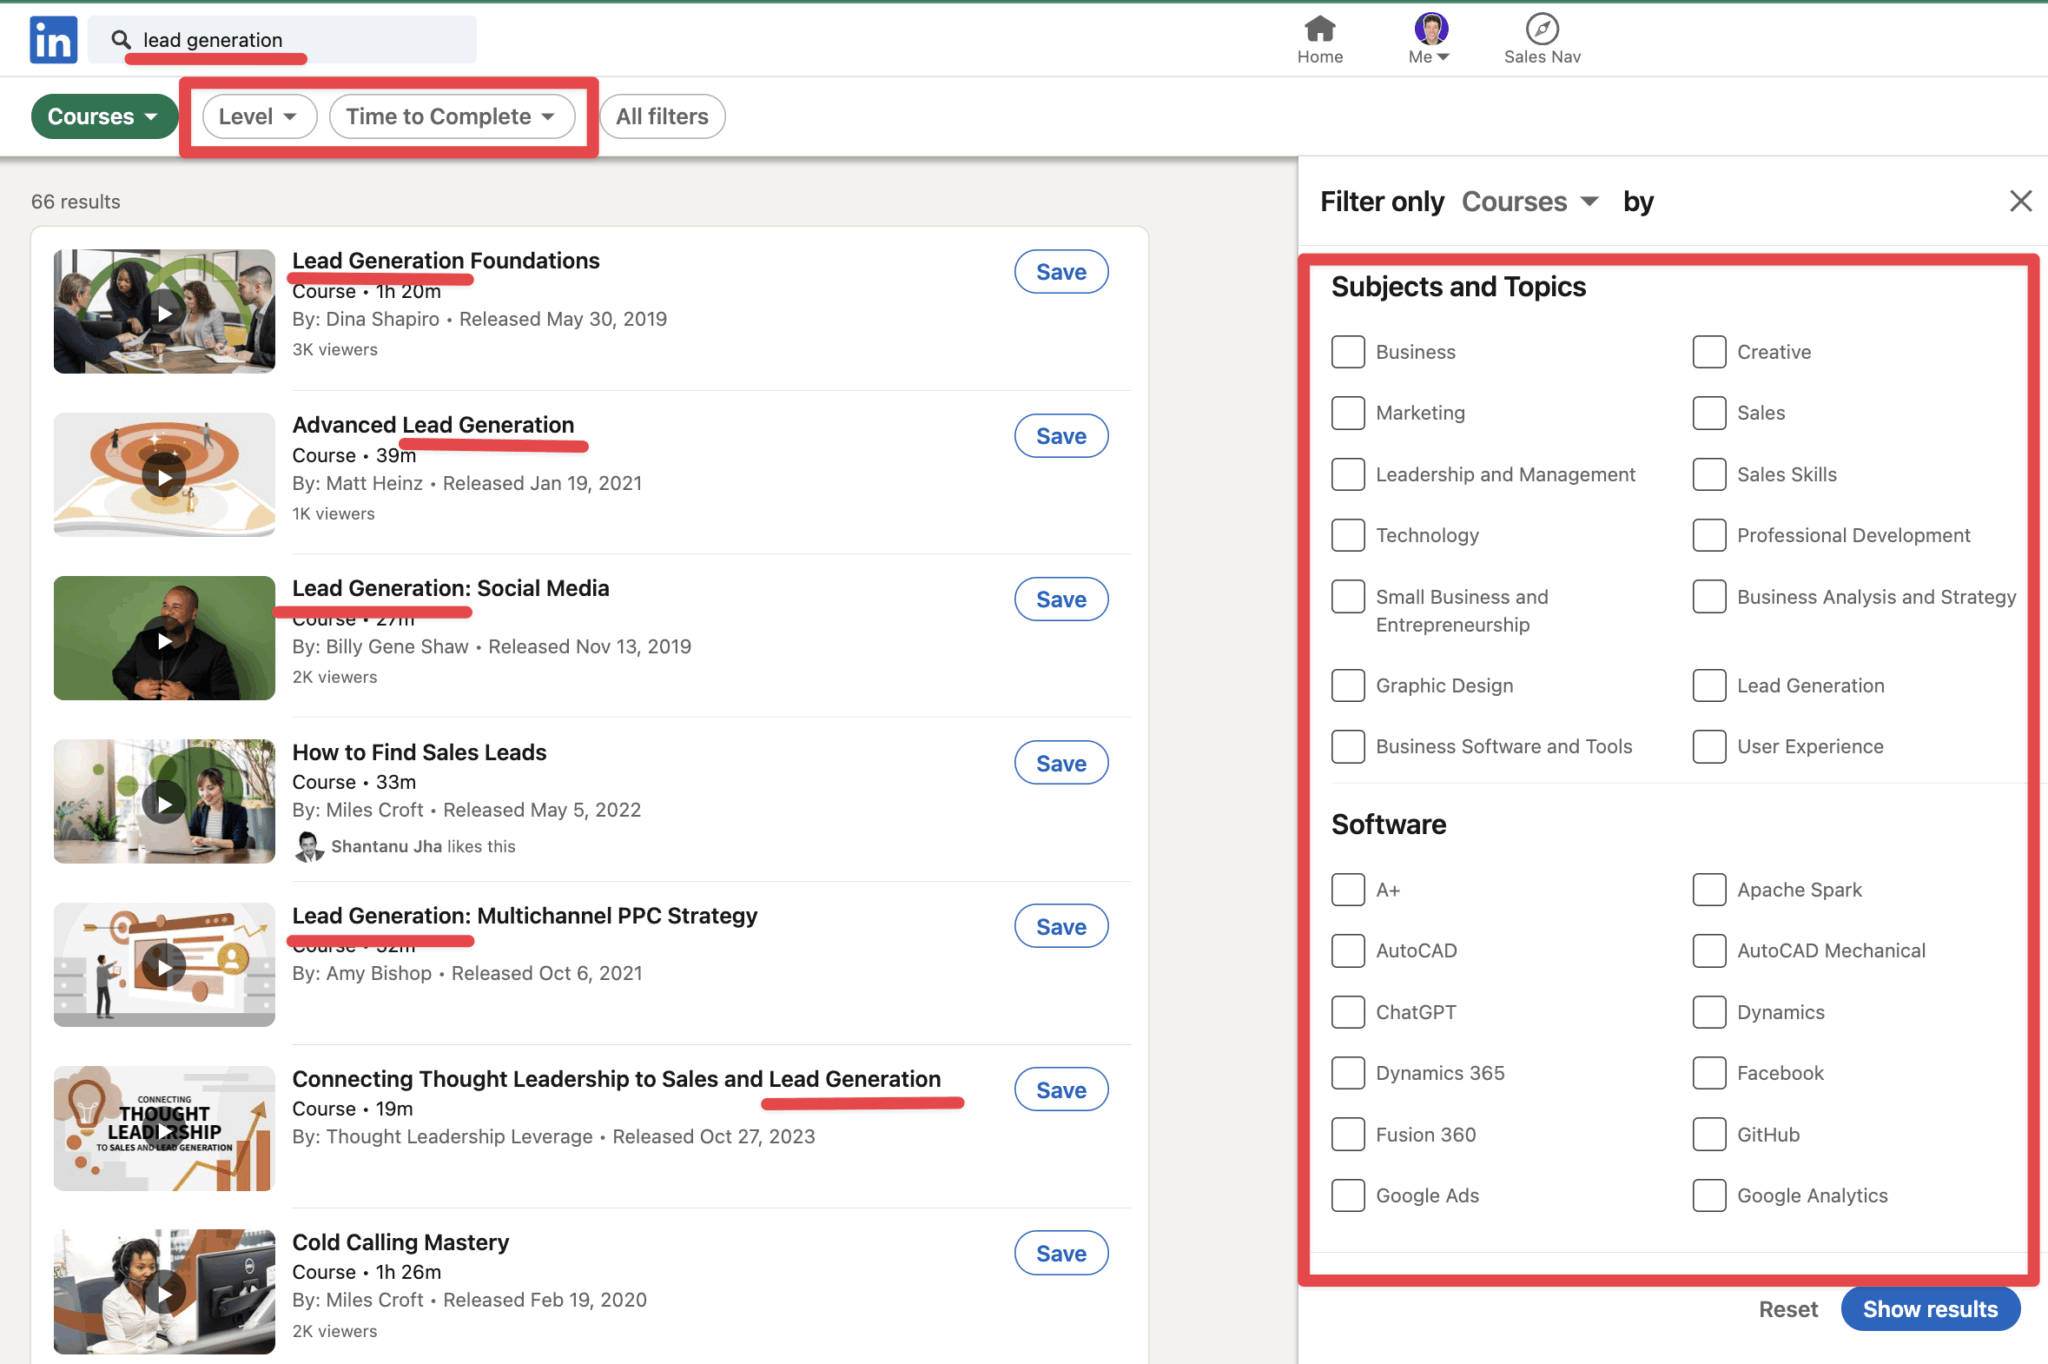Open the Courses selector in the filter panel
Screen dimensions: 2048x1364
(1529, 201)
